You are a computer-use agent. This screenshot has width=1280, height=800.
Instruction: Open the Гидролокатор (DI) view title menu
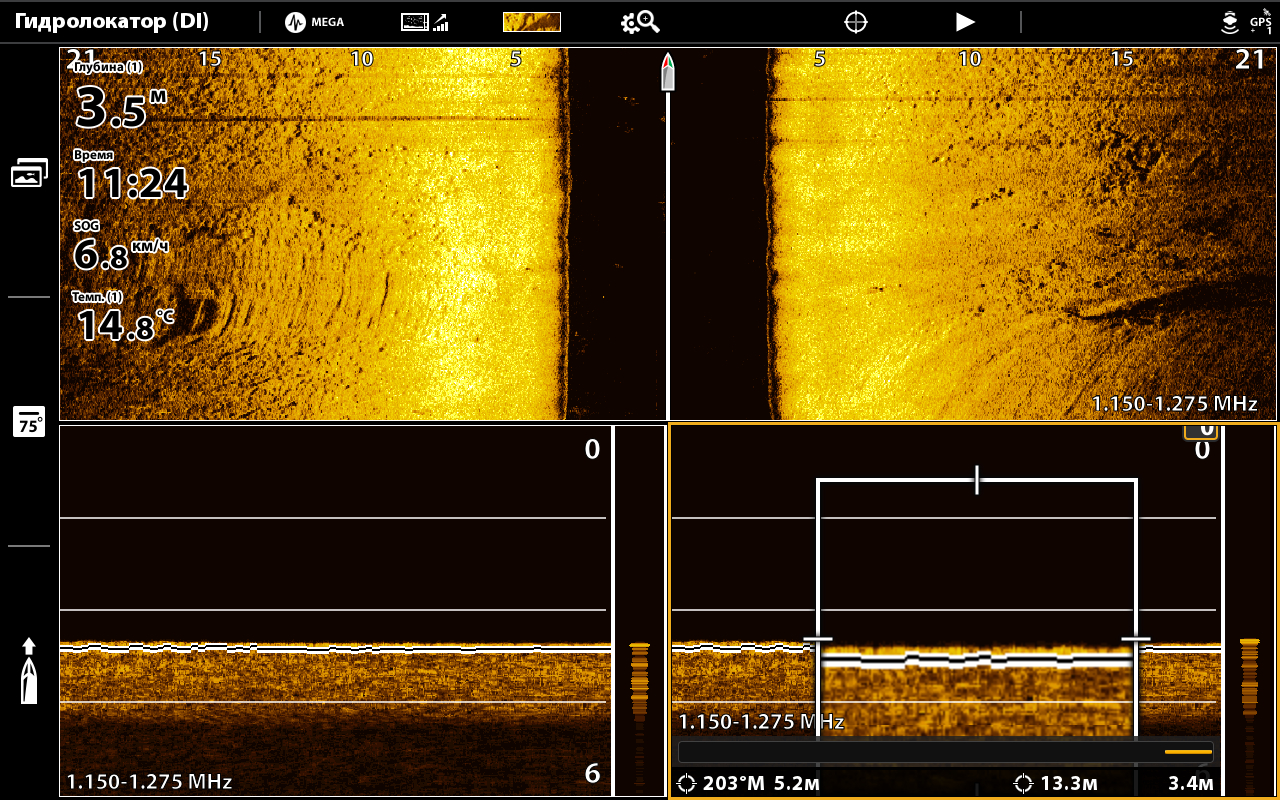(112, 22)
